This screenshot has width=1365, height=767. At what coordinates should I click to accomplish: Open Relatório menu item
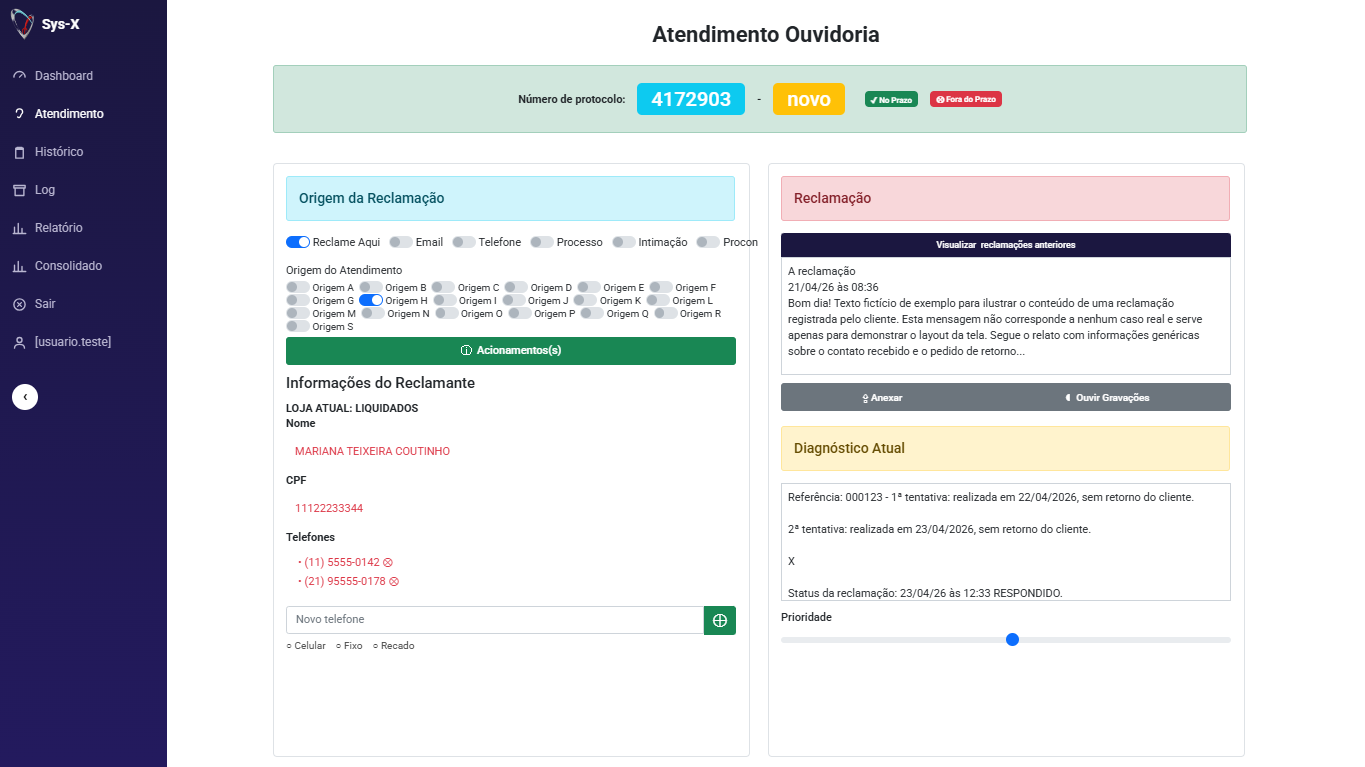point(59,228)
